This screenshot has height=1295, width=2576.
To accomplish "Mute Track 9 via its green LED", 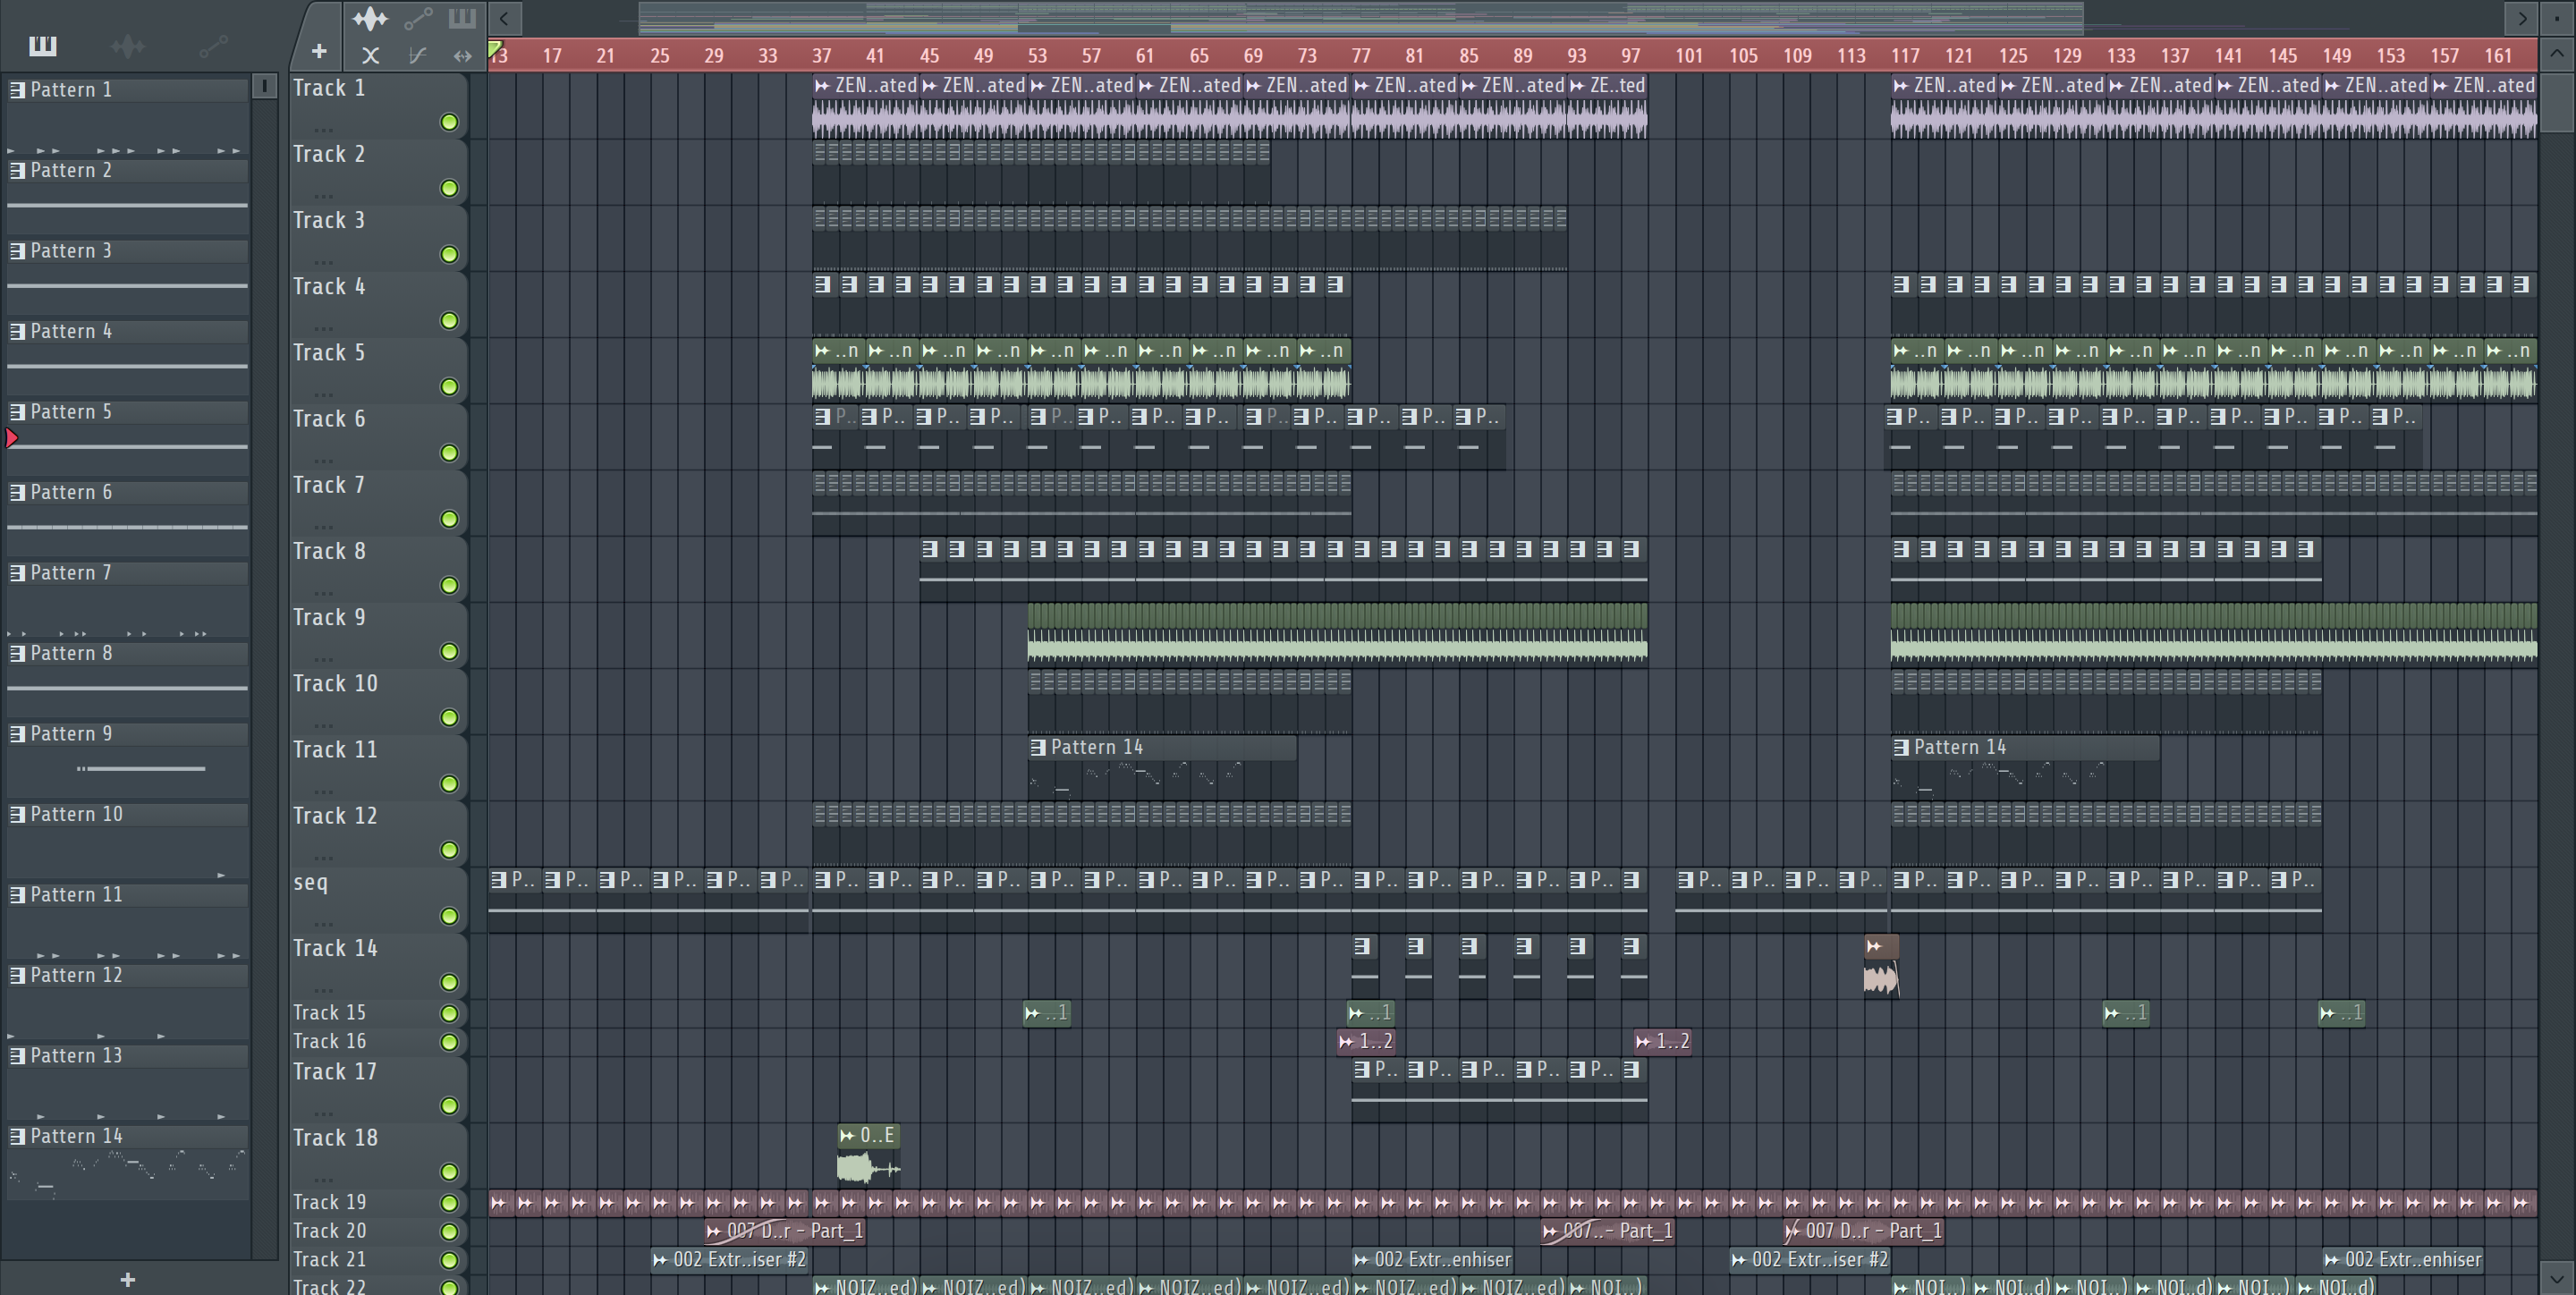I will point(449,651).
